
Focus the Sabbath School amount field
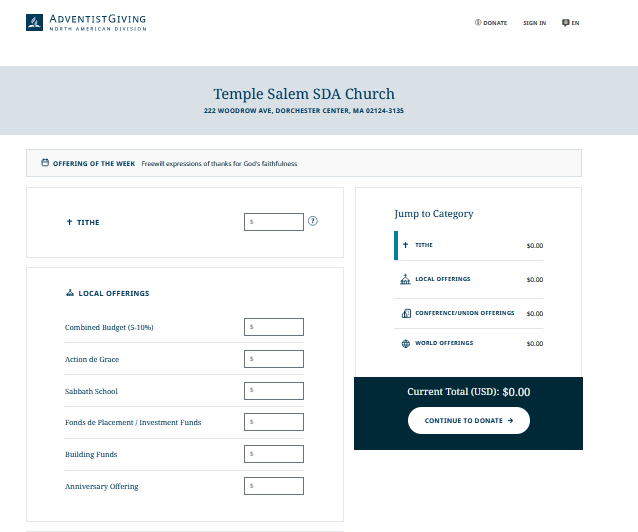click(274, 391)
